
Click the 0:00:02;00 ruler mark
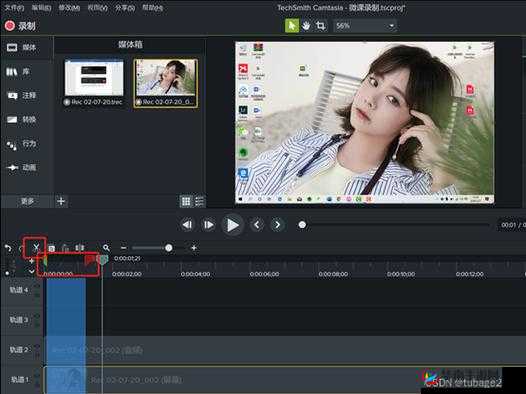126,274
